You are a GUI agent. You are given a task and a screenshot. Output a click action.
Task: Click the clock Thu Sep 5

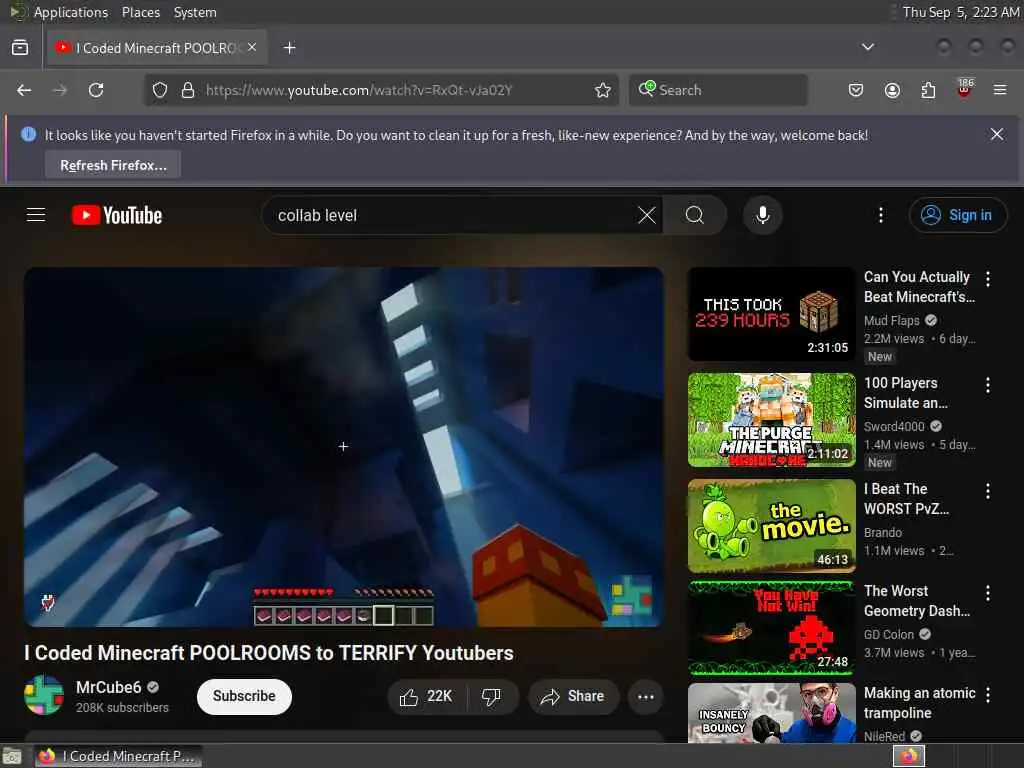click(961, 12)
